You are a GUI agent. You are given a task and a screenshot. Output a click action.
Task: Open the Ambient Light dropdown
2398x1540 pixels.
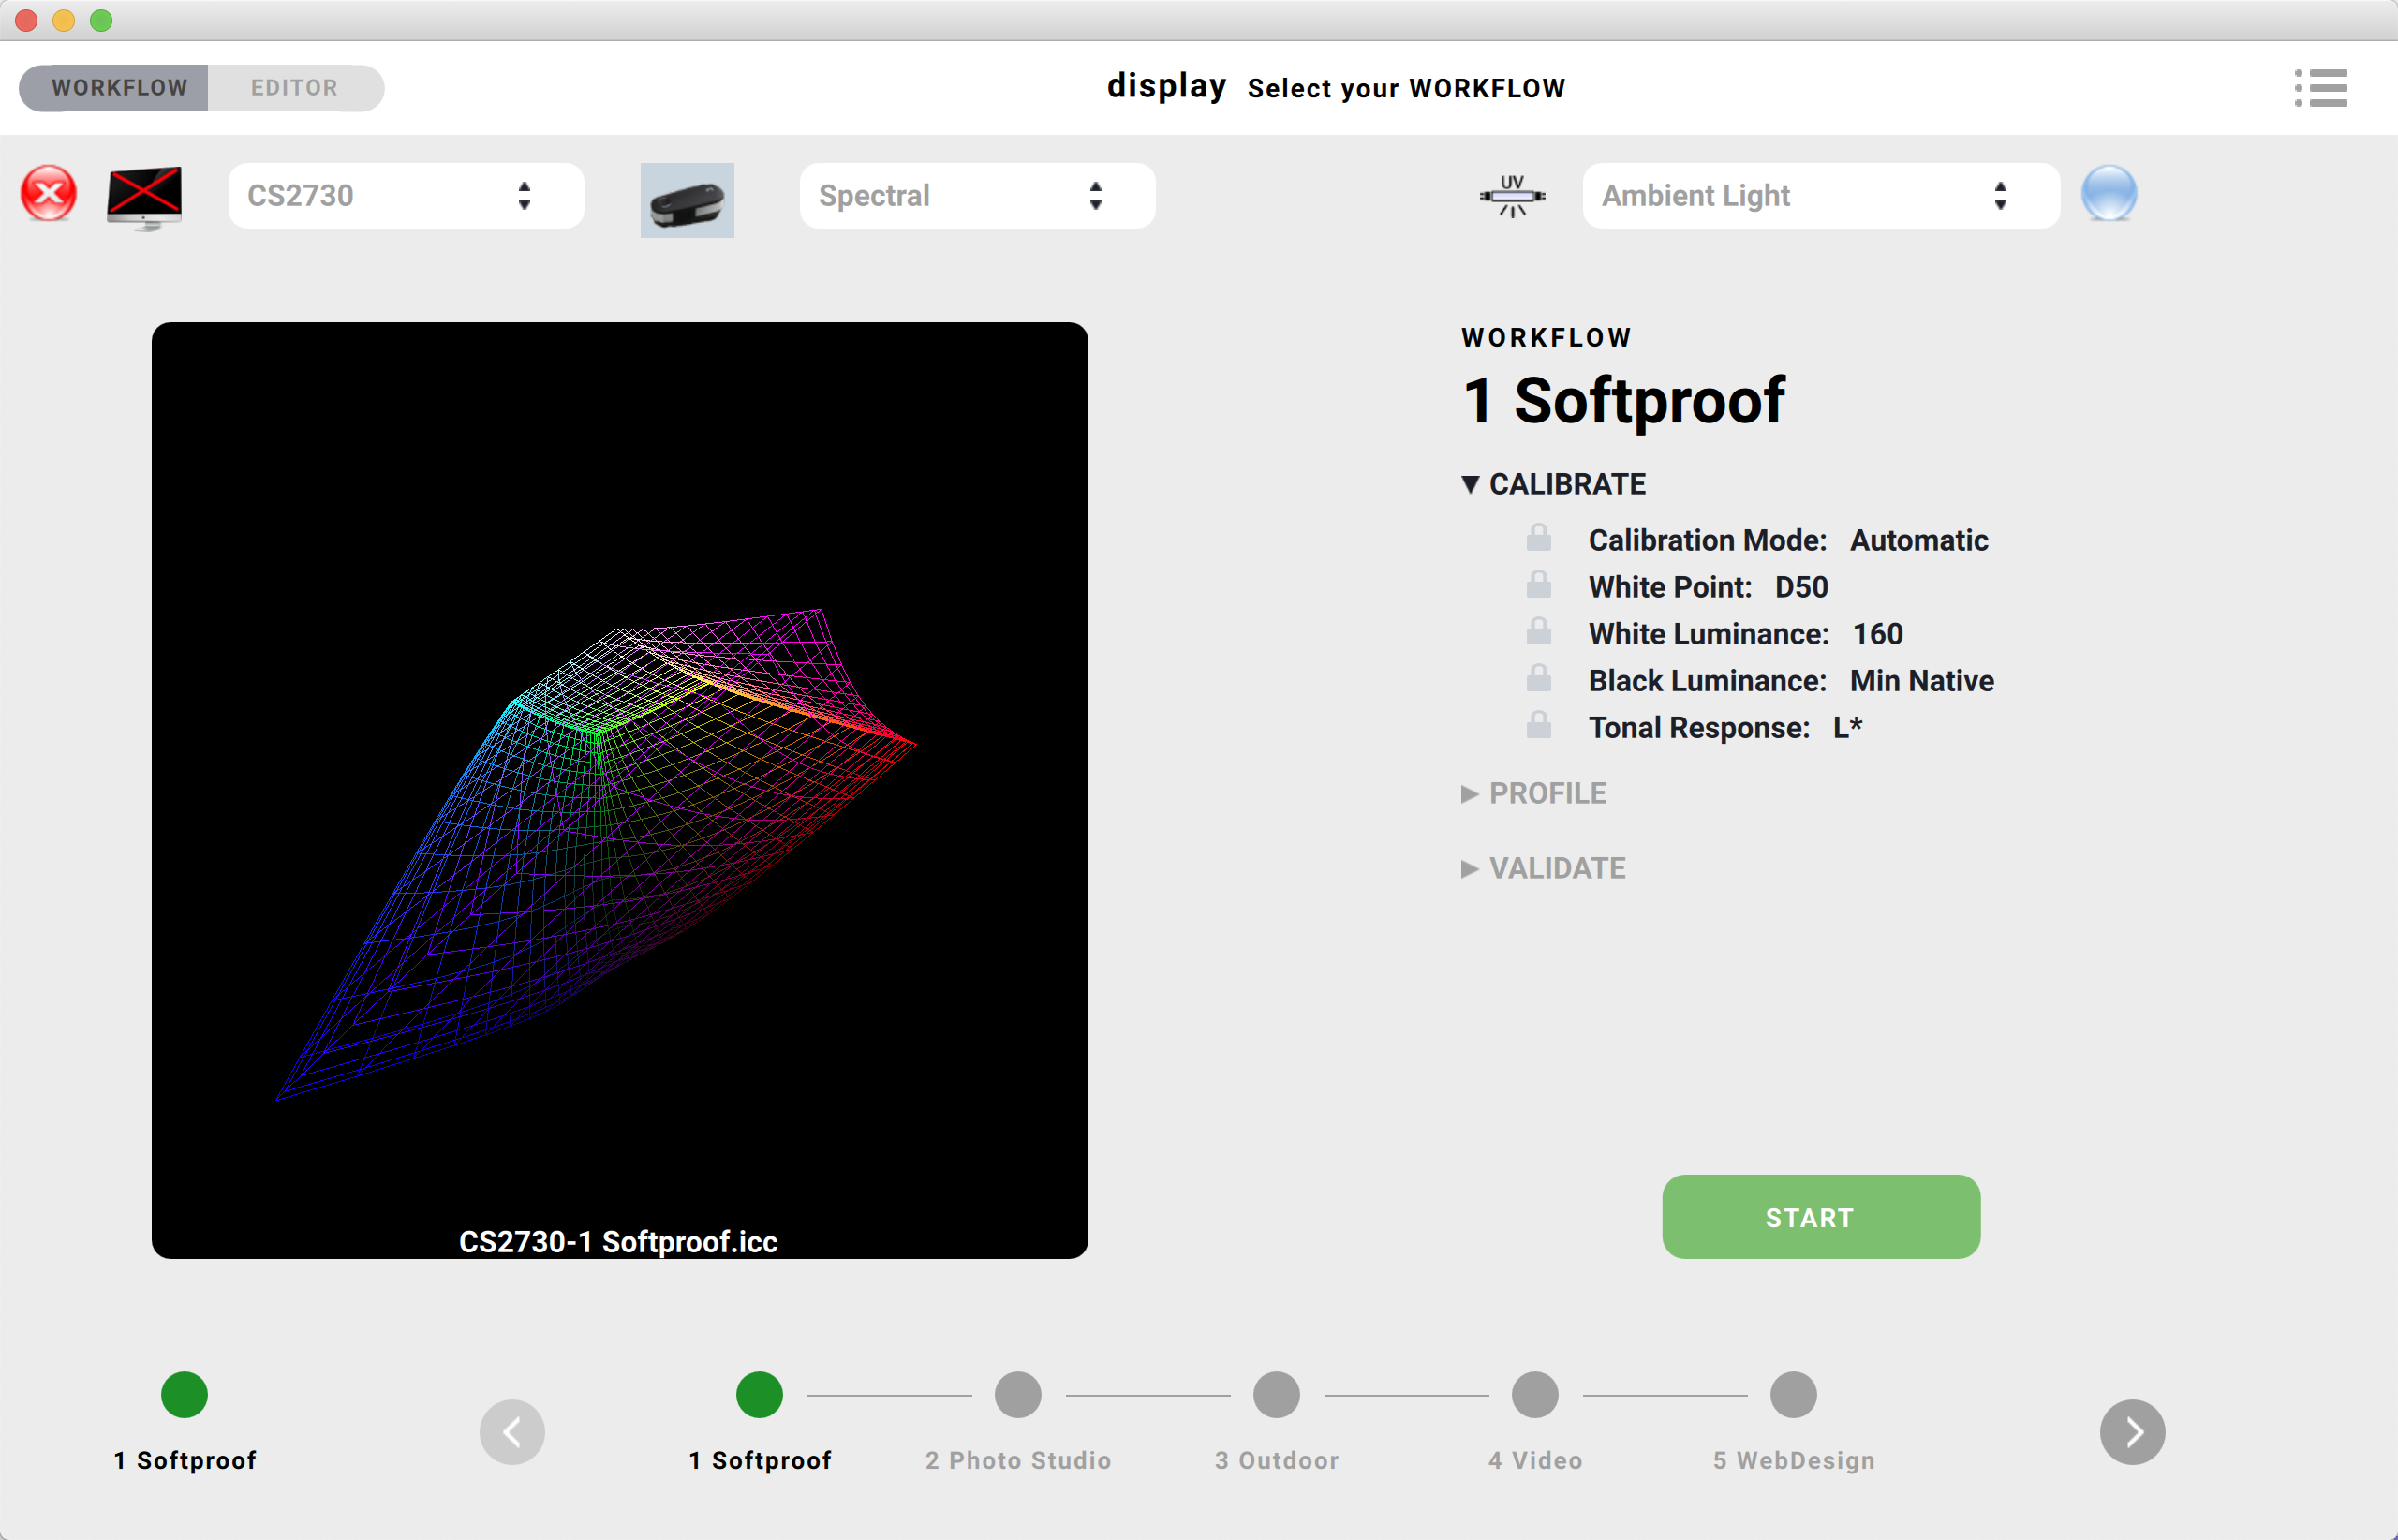1821,196
